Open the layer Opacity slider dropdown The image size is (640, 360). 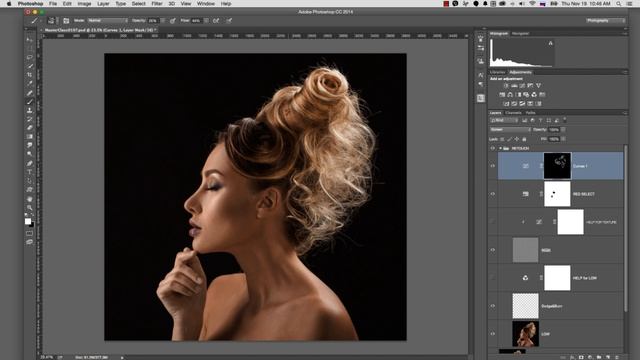point(563,130)
